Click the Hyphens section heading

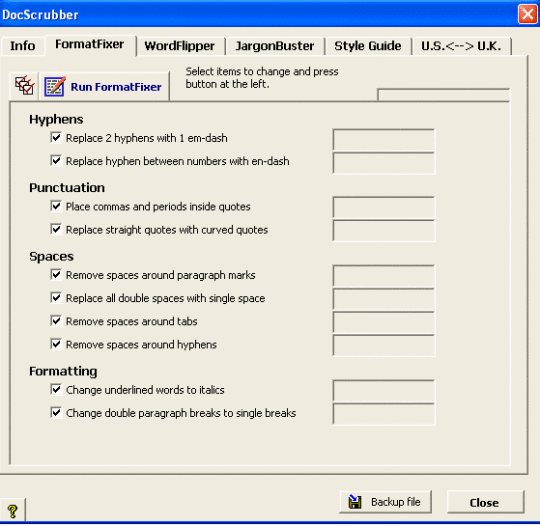(56, 120)
